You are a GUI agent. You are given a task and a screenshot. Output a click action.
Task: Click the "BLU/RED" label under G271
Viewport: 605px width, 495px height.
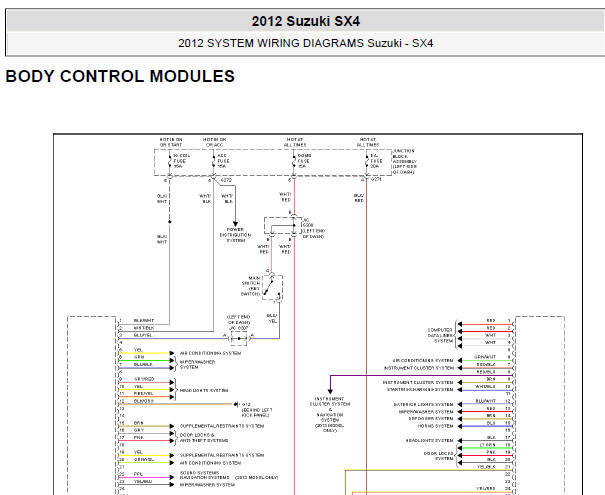(359, 198)
